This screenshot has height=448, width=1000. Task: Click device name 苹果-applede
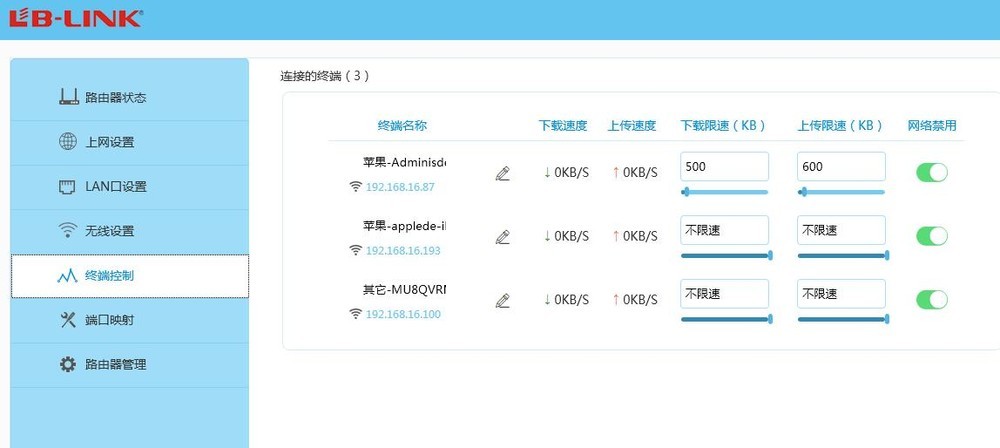pyautogui.click(x=404, y=226)
